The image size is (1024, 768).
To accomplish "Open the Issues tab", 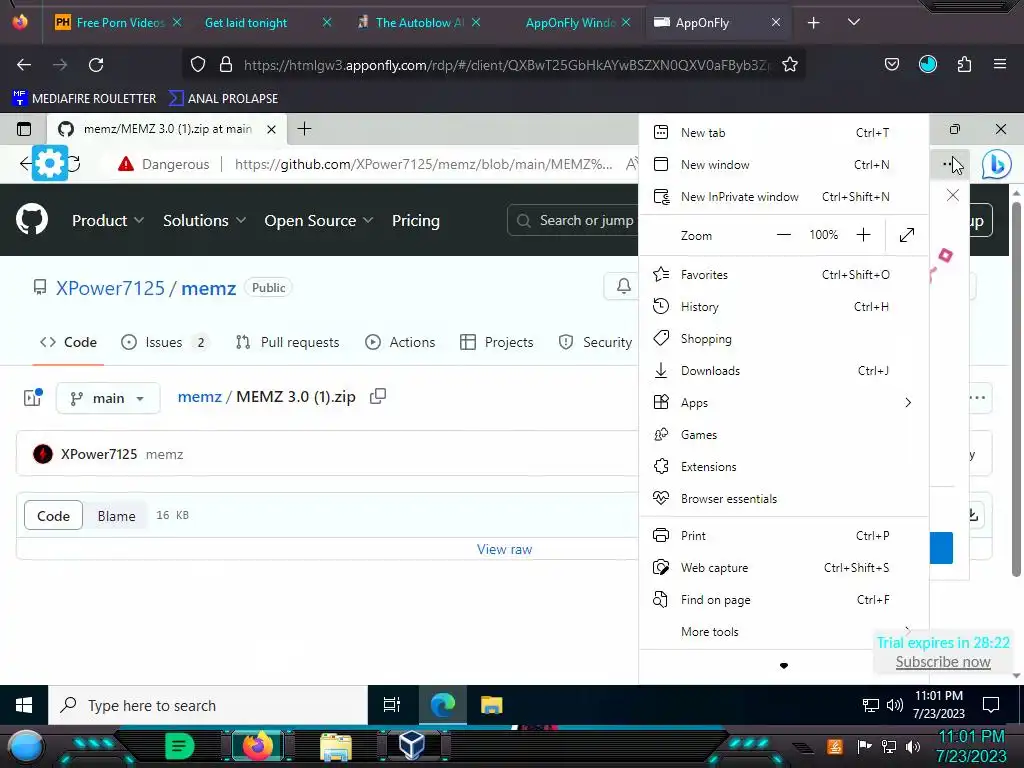I will pos(165,342).
